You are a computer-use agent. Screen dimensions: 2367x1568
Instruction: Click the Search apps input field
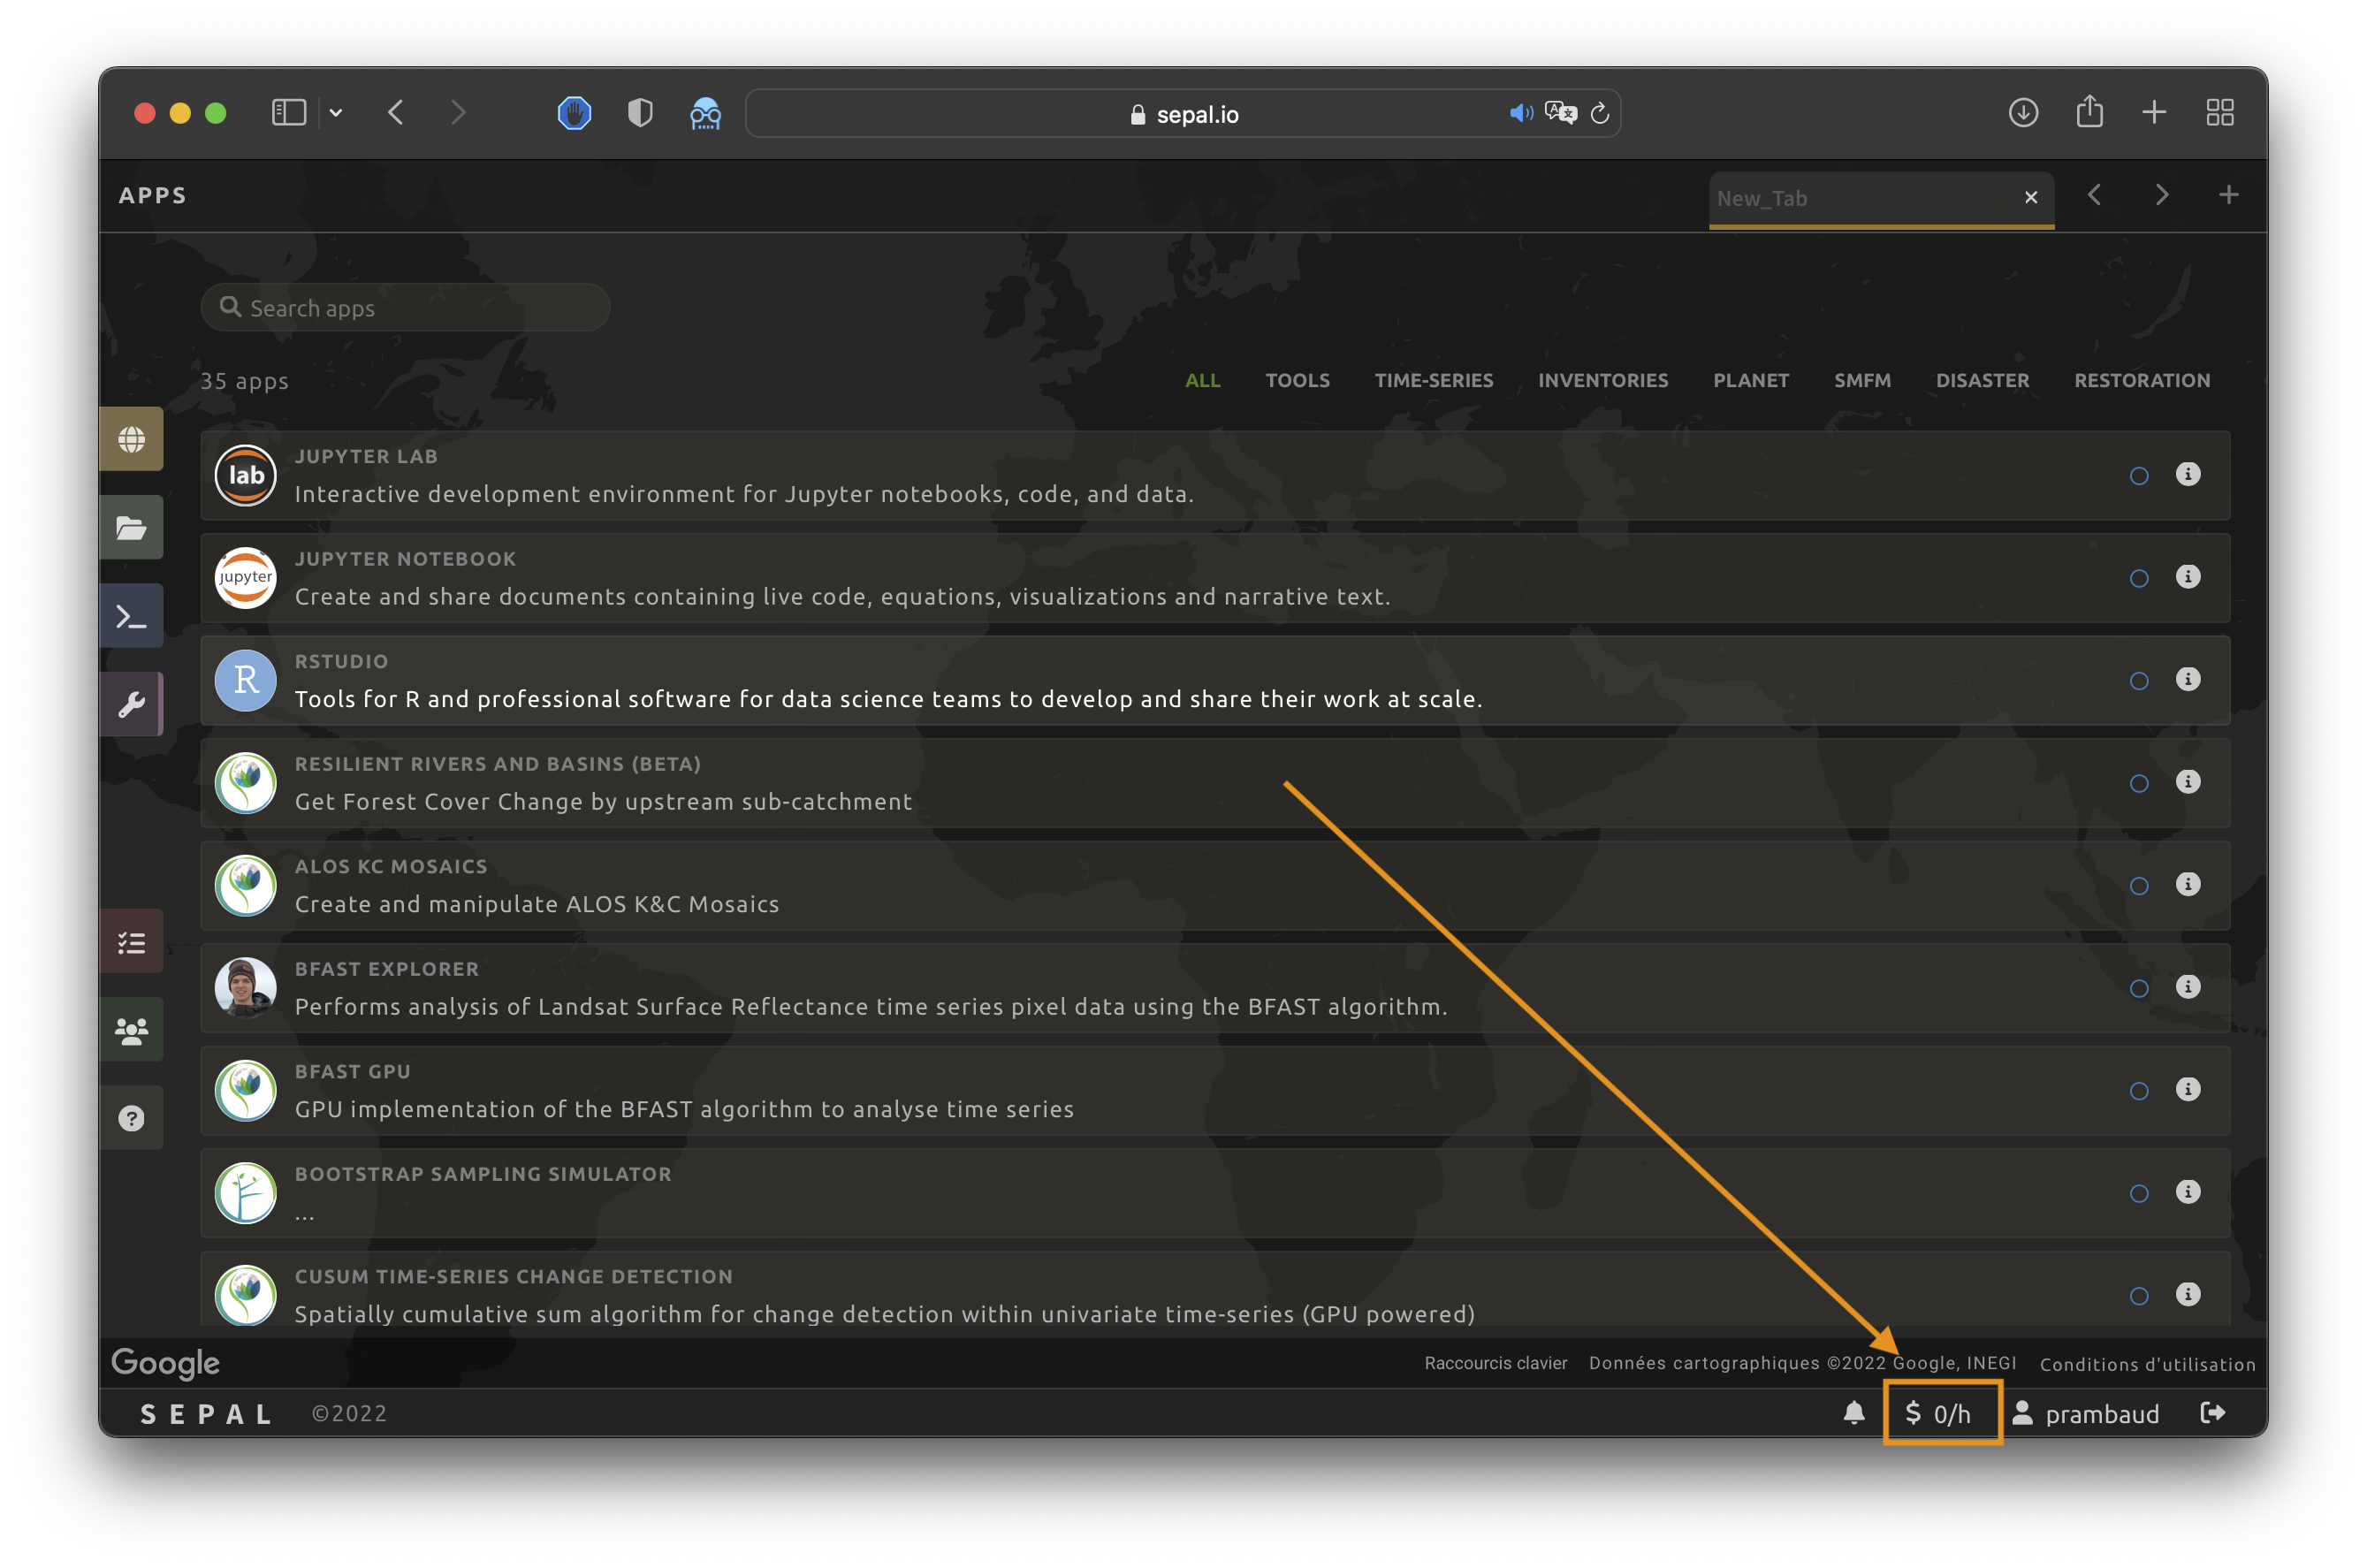[x=405, y=308]
